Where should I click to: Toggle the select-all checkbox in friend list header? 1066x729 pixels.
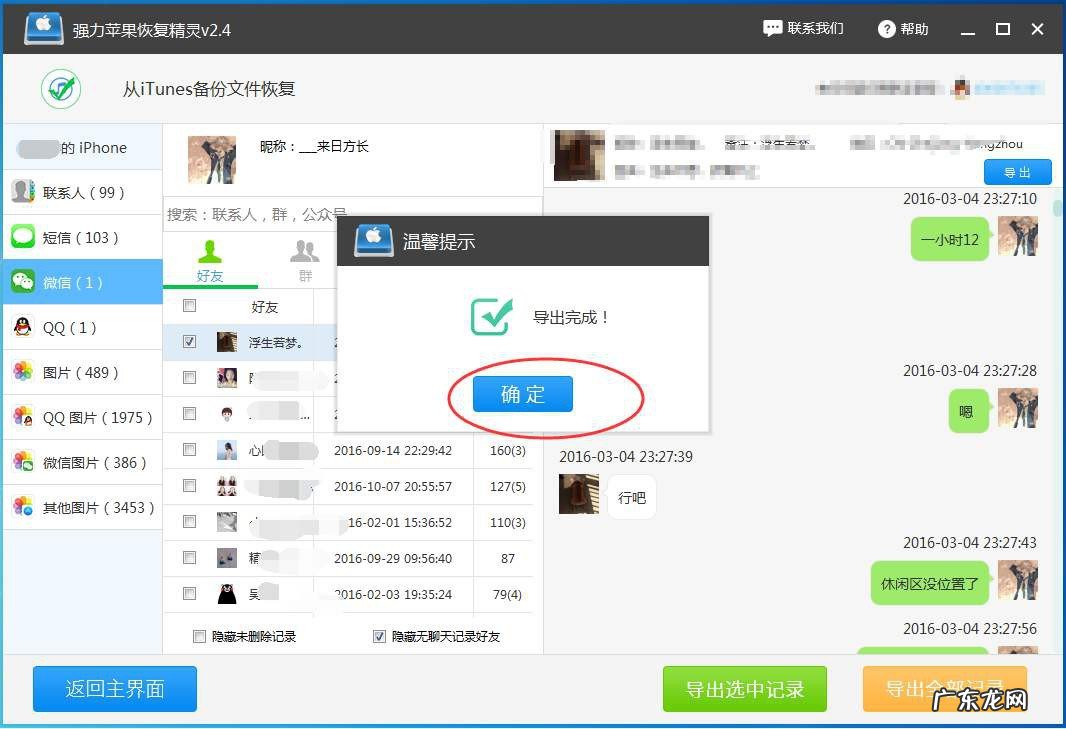[189, 306]
